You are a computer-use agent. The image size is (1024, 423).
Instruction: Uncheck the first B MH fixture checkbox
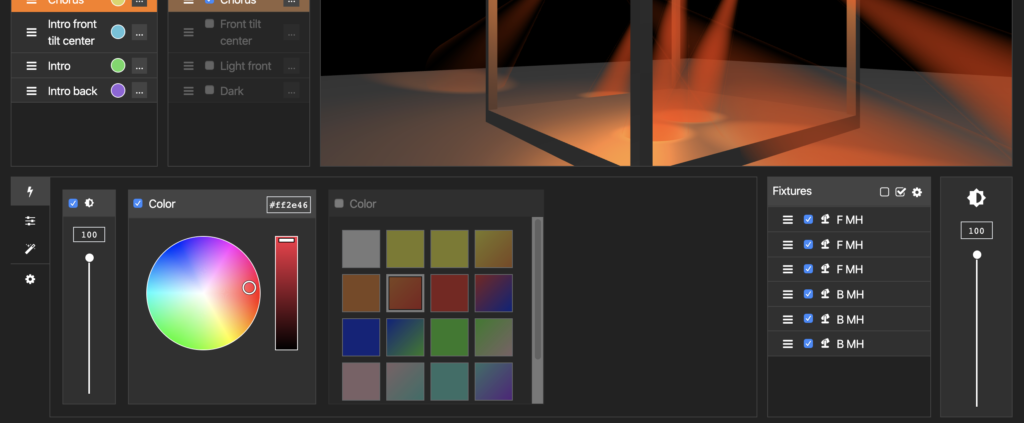(808, 294)
